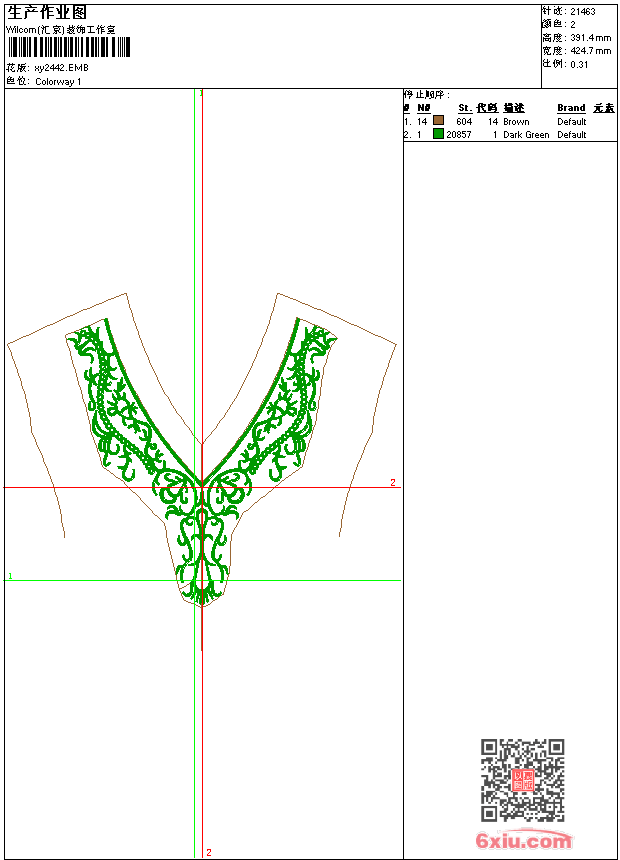The width and height of the screenshot is (620, 860).
Task: Select the '生产作业图' title text
Action: [47, 12]
